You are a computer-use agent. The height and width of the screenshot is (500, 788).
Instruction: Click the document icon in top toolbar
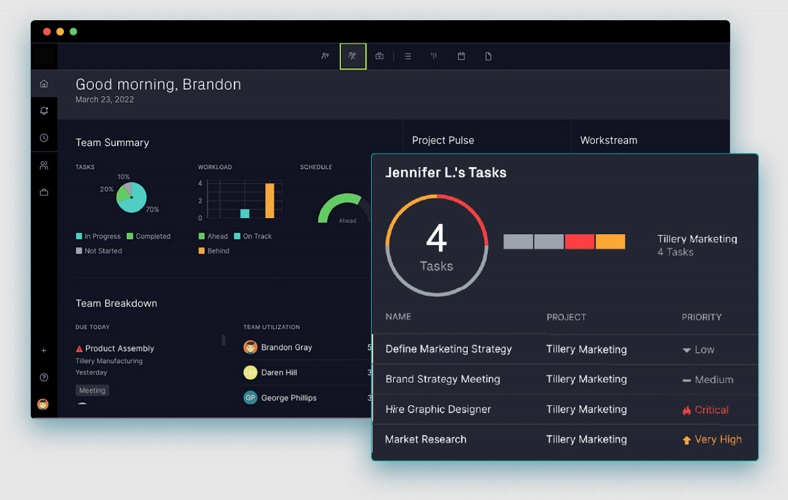(488, 56)
